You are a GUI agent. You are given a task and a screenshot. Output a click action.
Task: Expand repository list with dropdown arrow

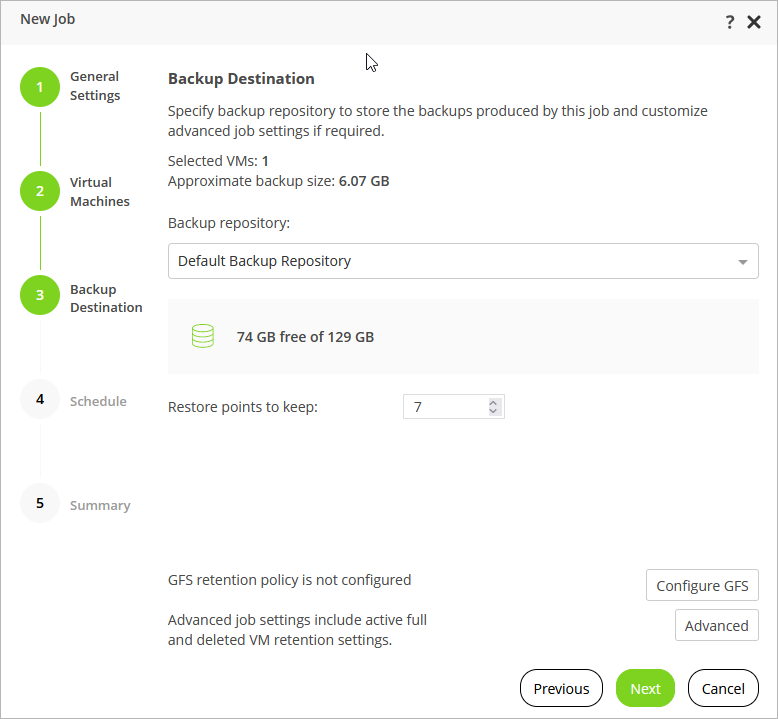(x=743, y=262)
